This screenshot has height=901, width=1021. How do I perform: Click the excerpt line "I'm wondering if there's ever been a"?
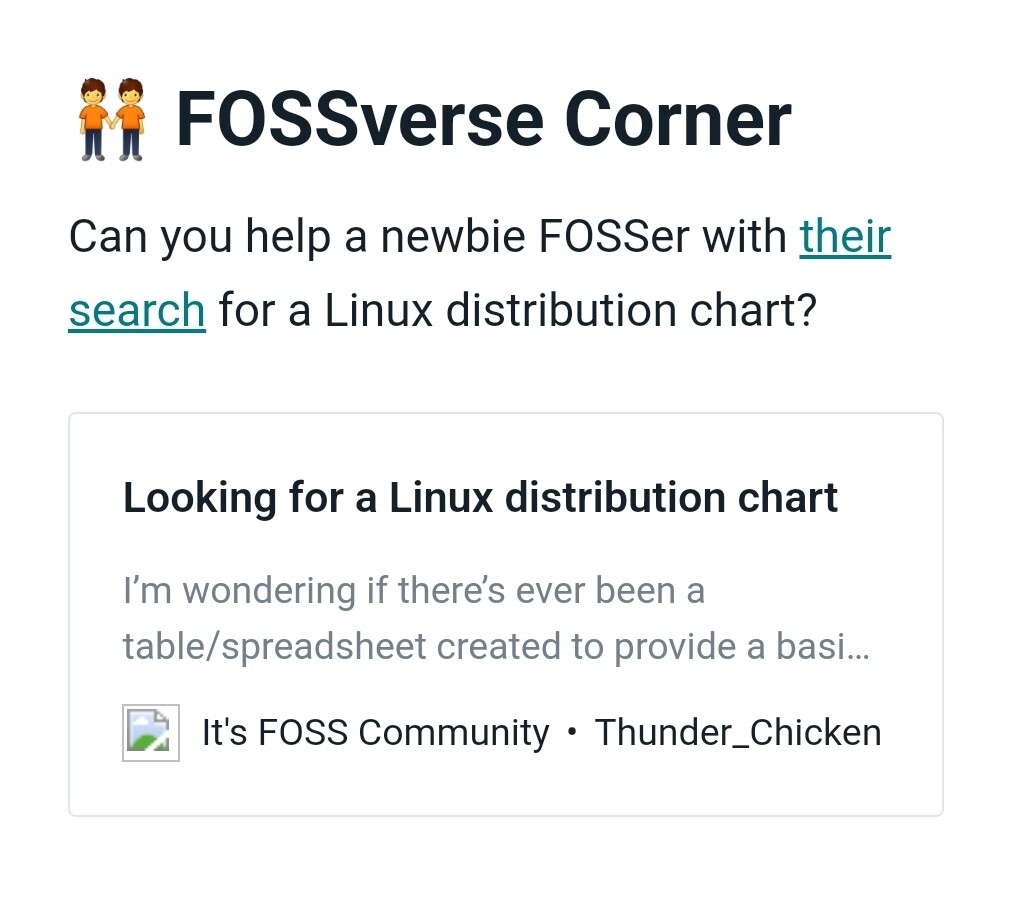click(x=414, y=591)
